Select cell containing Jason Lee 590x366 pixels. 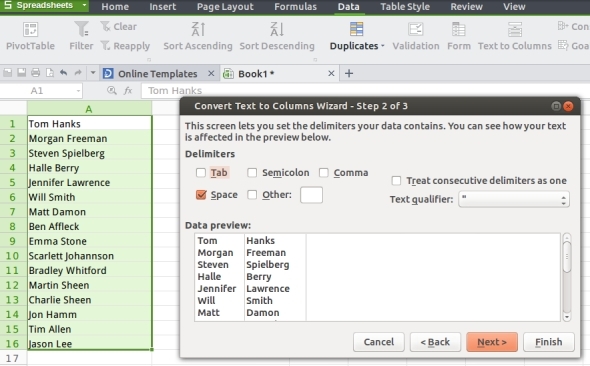pos(90,344)
